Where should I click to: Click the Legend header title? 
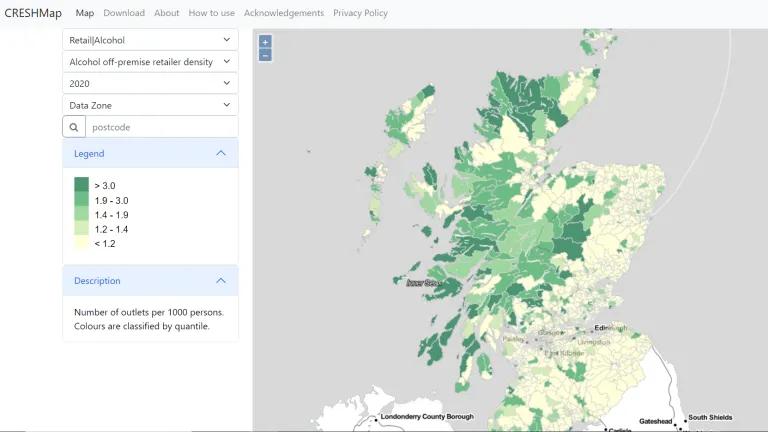tap(89, 153)
